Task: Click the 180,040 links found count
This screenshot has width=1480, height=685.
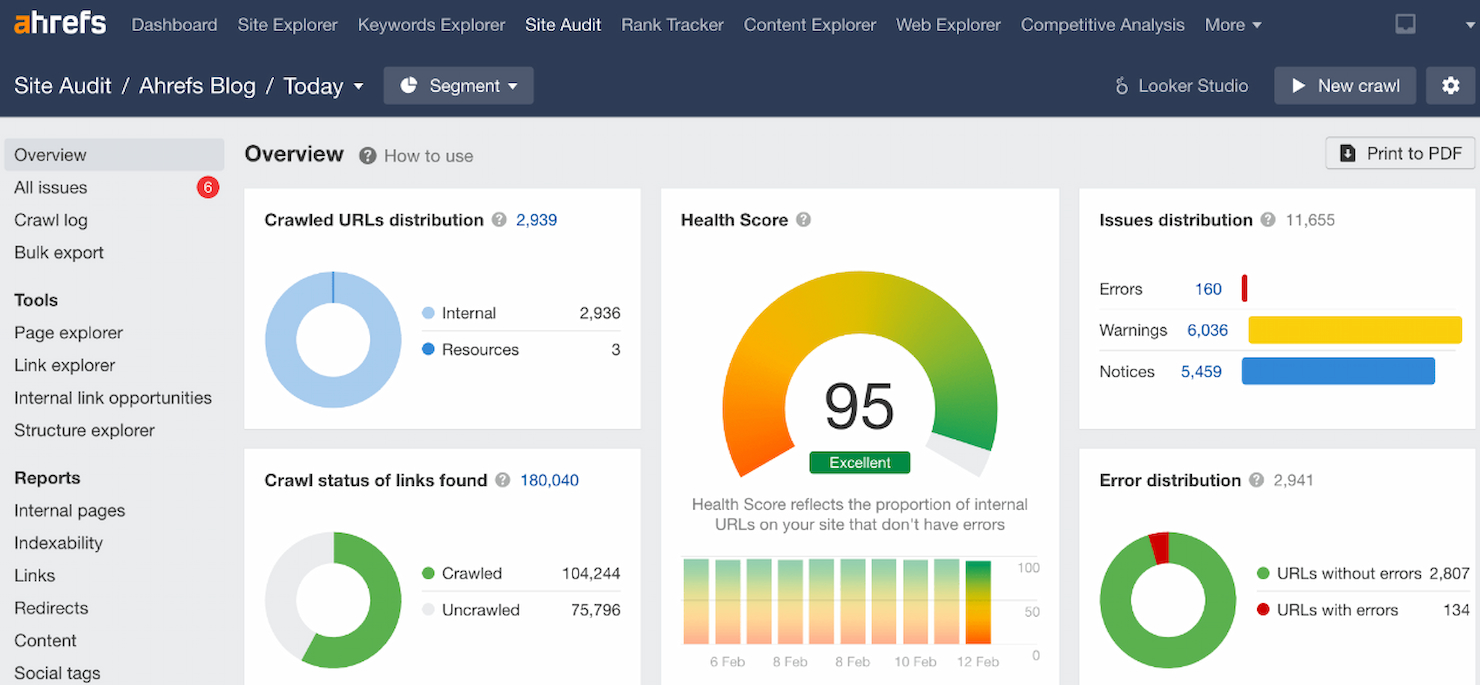Action: click(x=549, y=480)
